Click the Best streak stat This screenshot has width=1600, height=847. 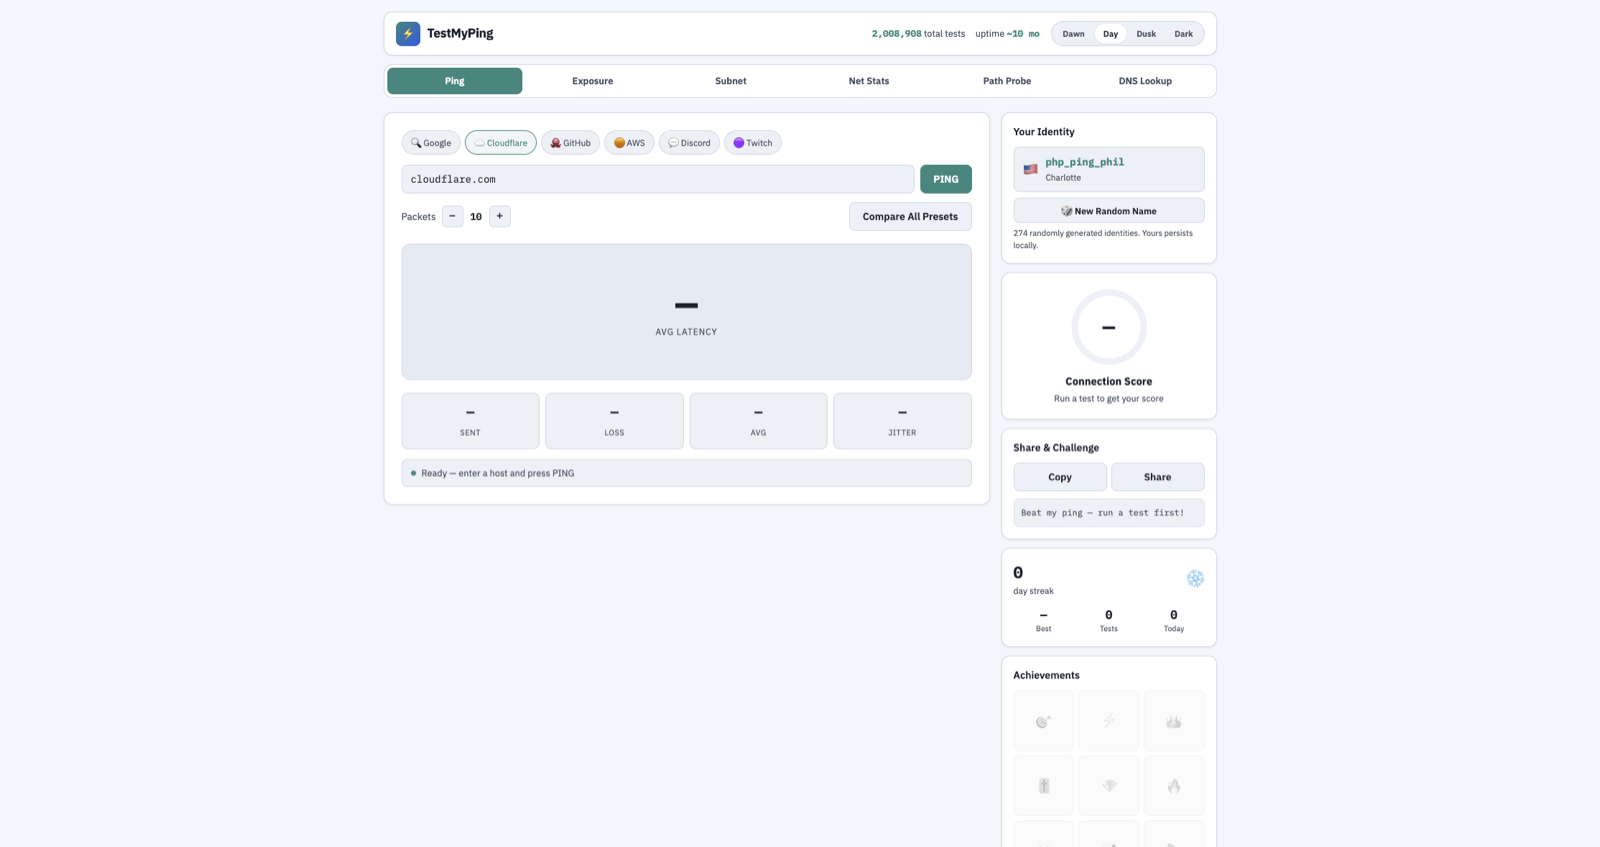[1044, 621]
